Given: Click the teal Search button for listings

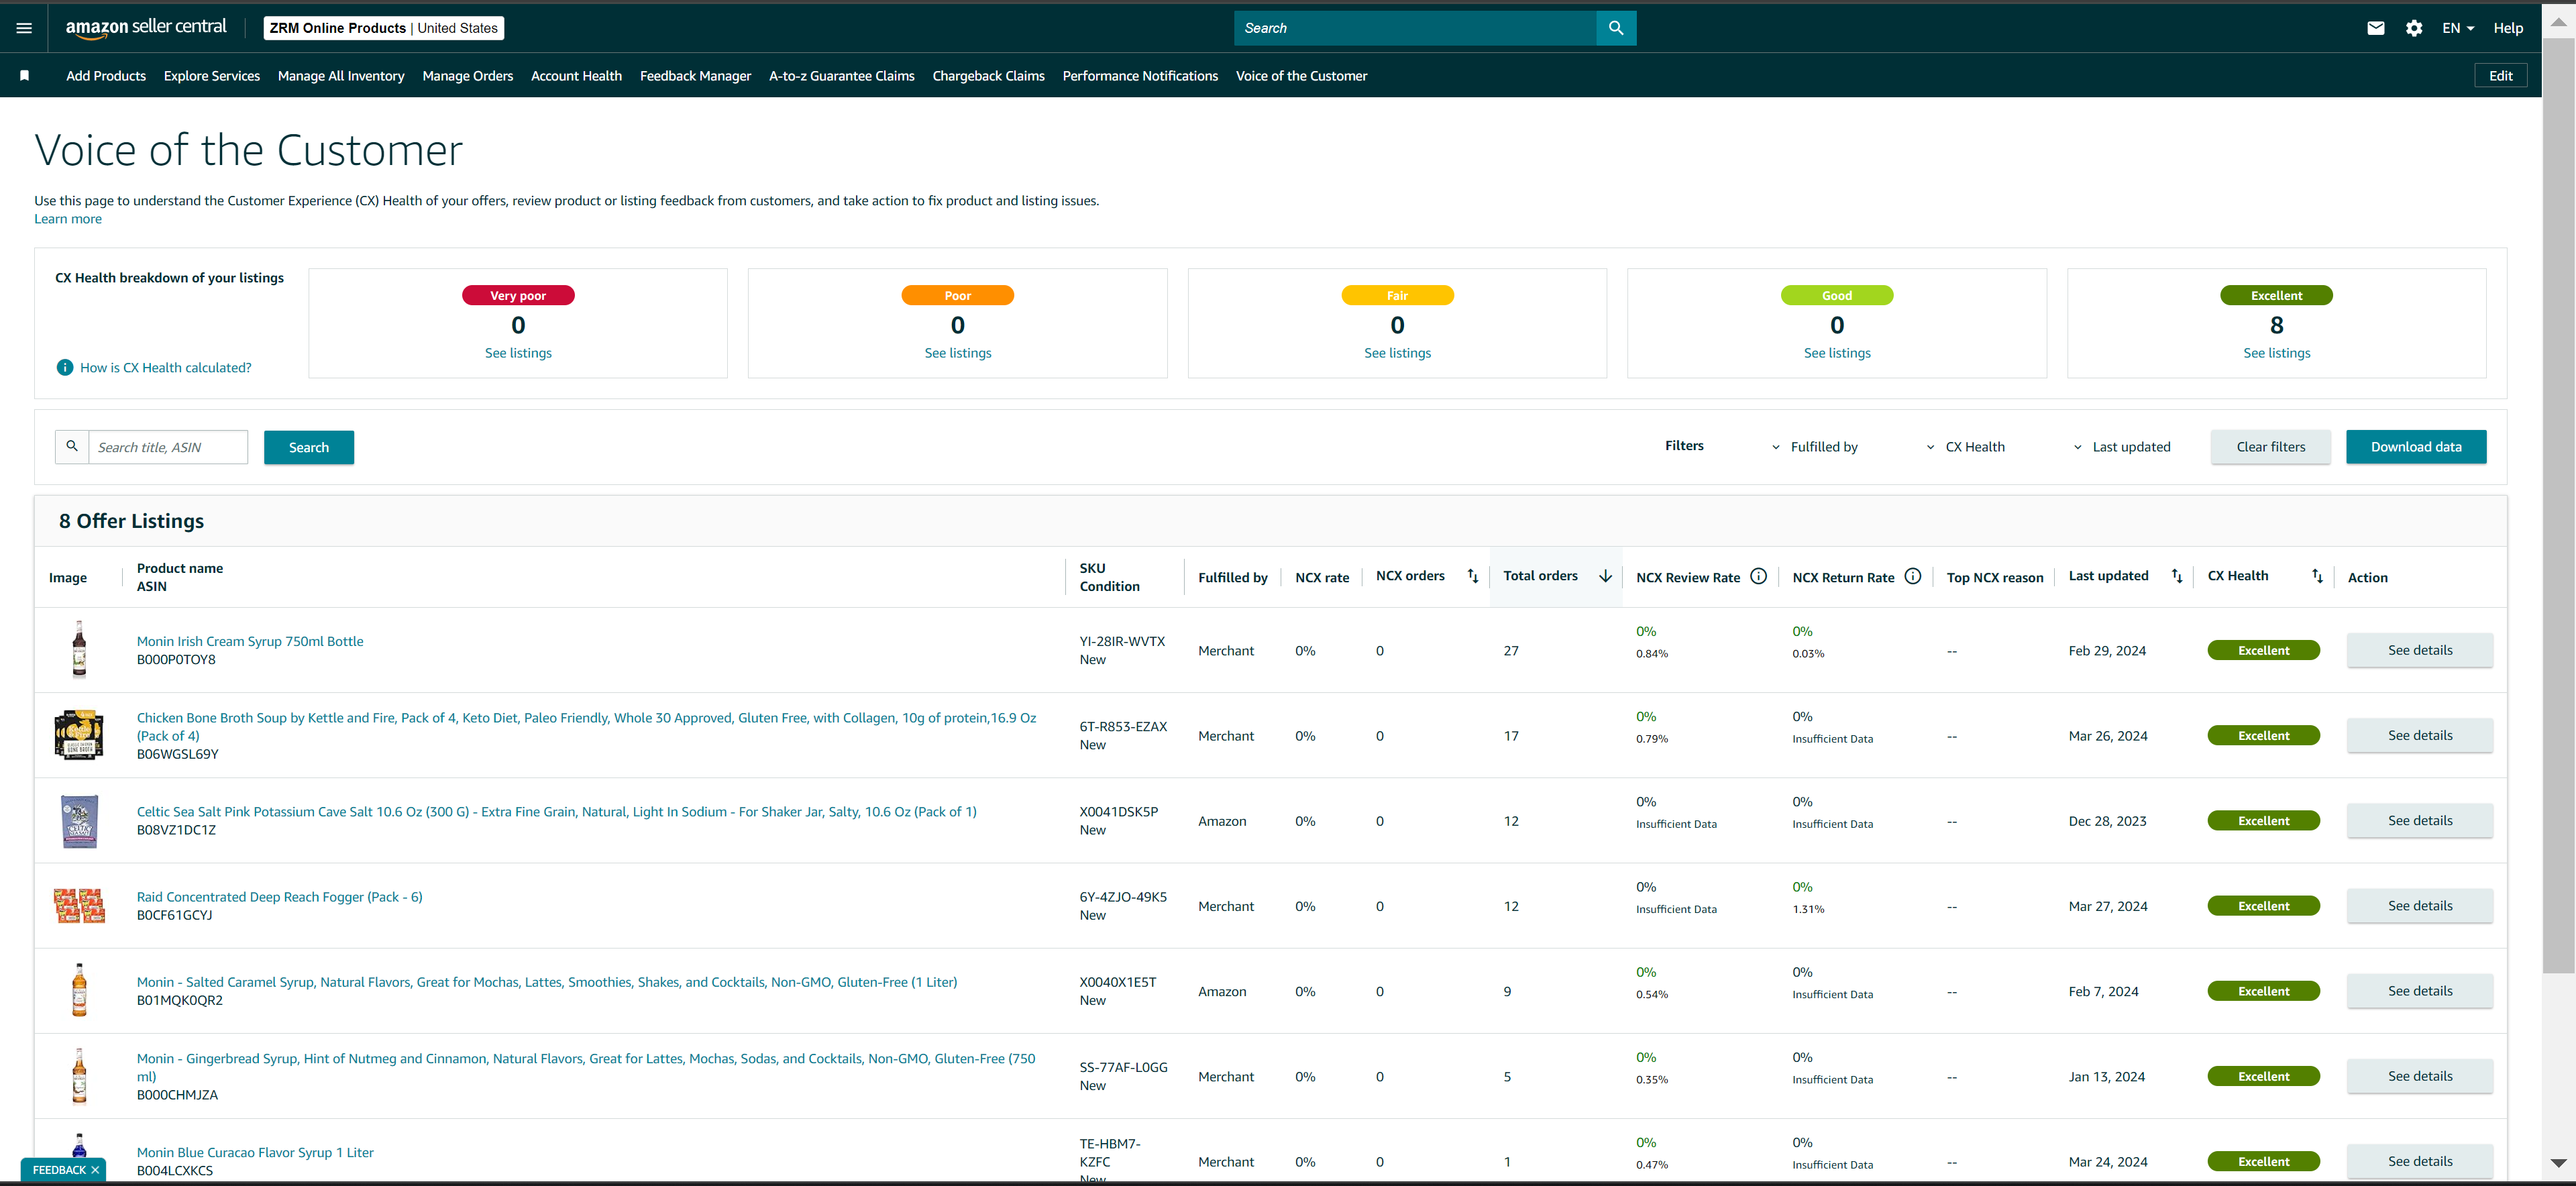Looking at the screenshot, I should click(x=309, y=447).
